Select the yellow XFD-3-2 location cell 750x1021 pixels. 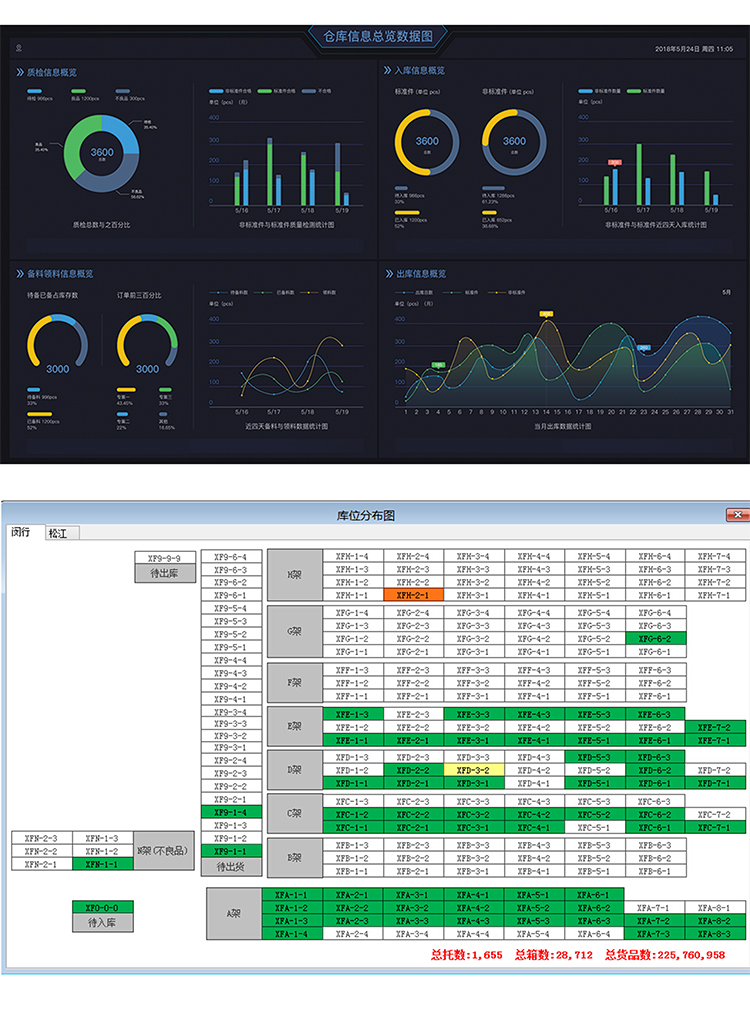[x=473, y=771]
